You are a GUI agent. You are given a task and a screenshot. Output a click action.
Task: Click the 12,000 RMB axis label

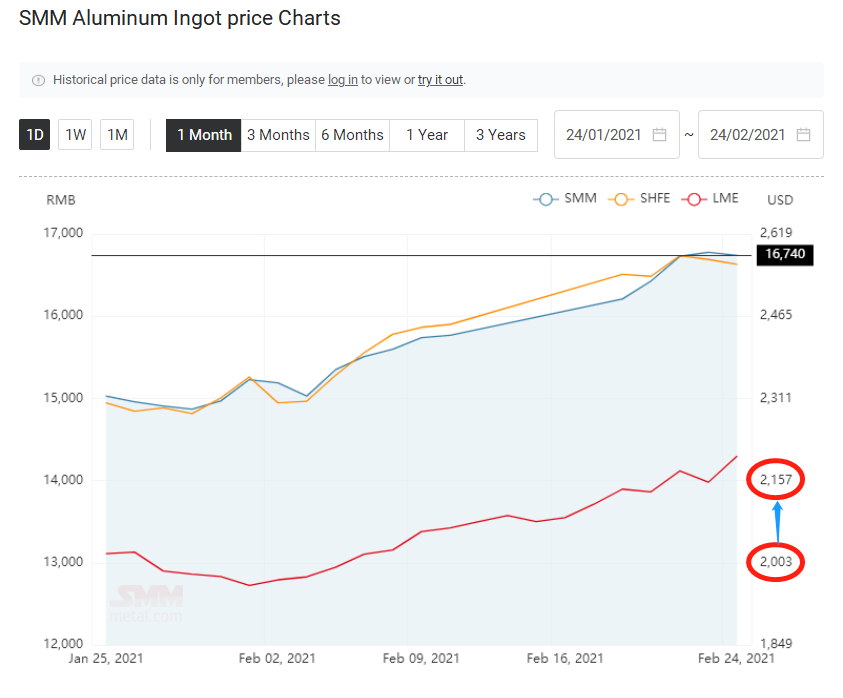click(x=63, y=644)
